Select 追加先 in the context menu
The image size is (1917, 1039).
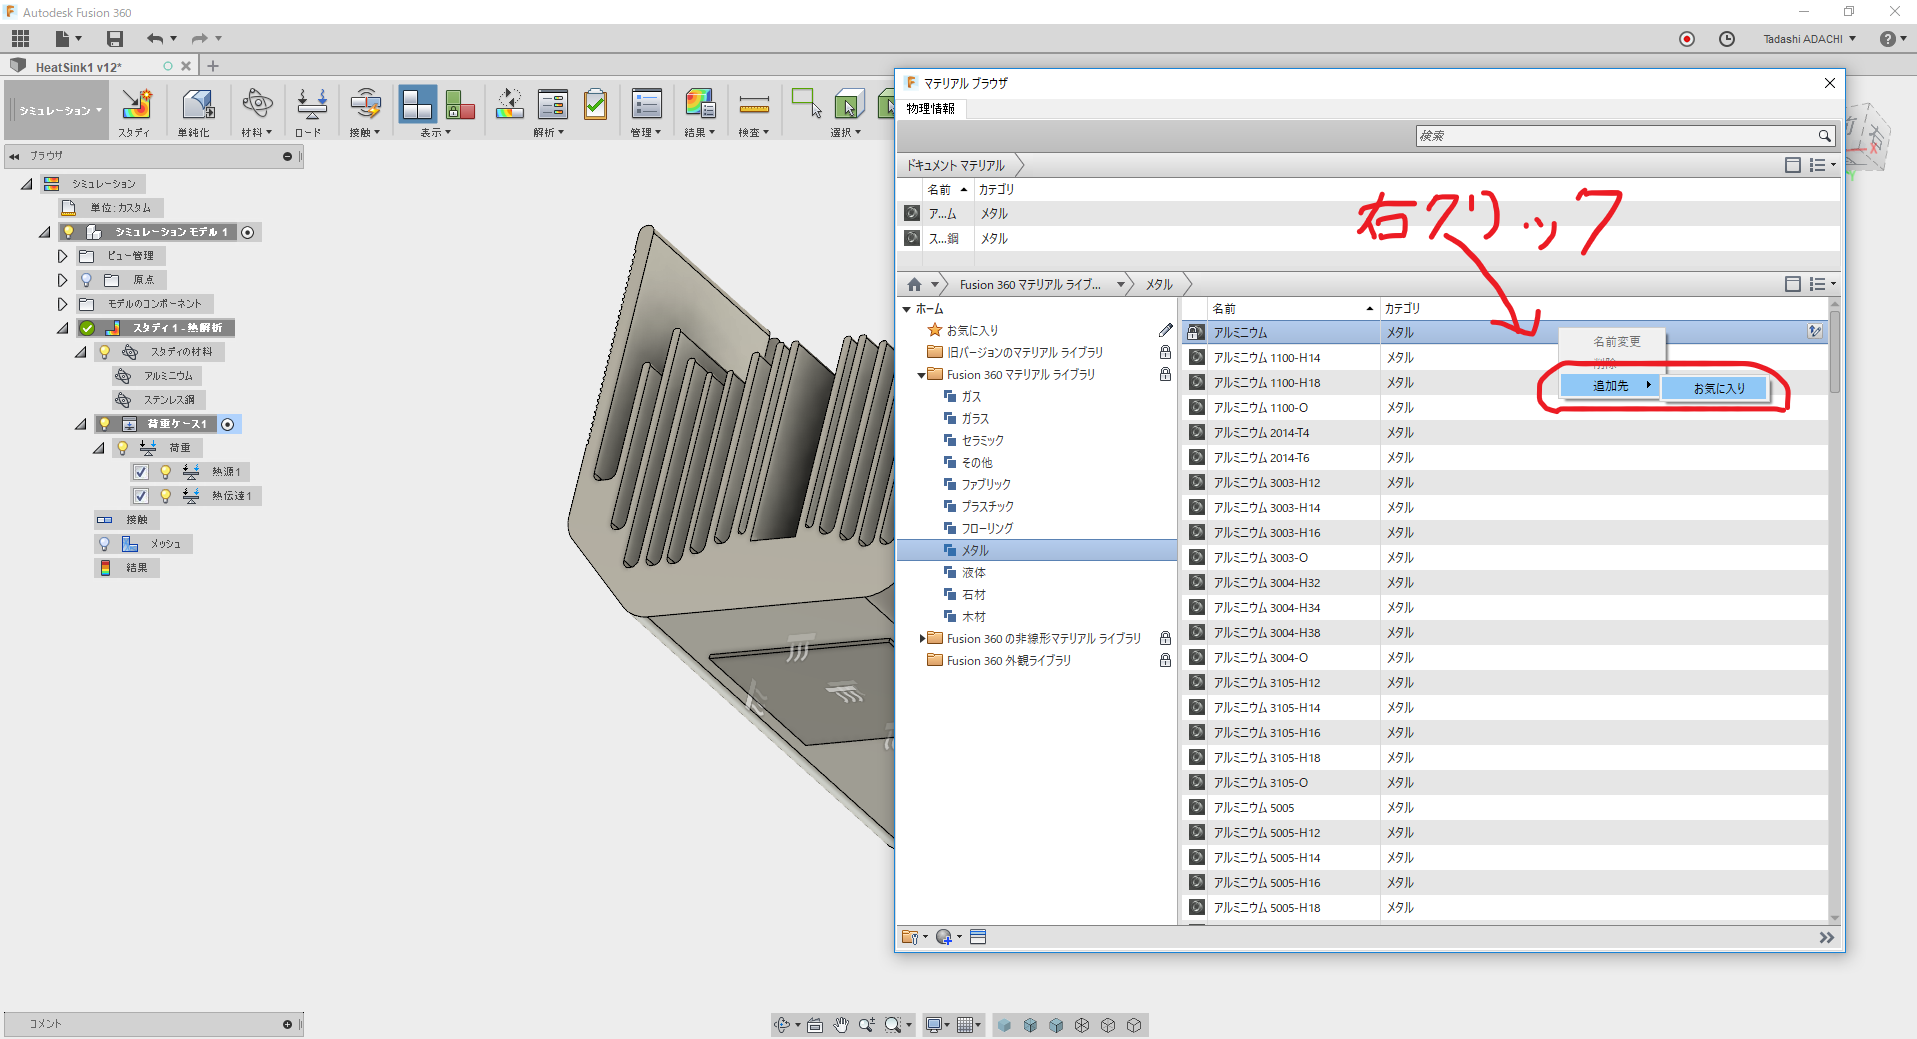click(x=1610, y=386)
